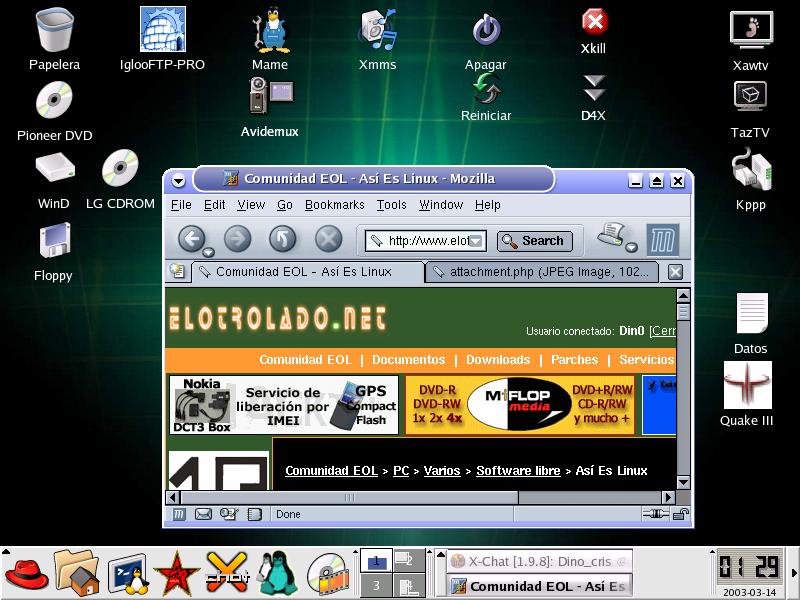
Task: Click the Mozilla Stop button
Action: tap(329, 238)
